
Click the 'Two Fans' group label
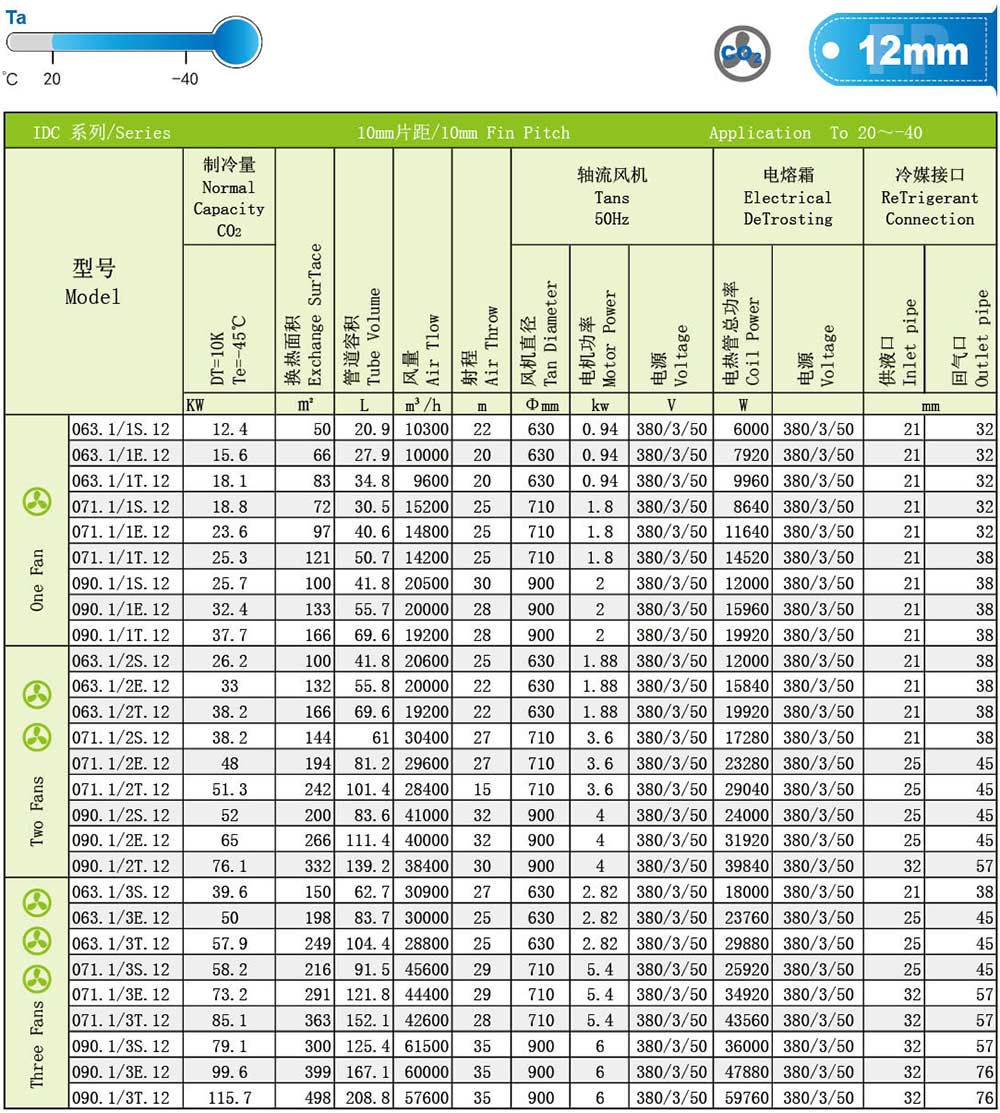click(37, 811)
